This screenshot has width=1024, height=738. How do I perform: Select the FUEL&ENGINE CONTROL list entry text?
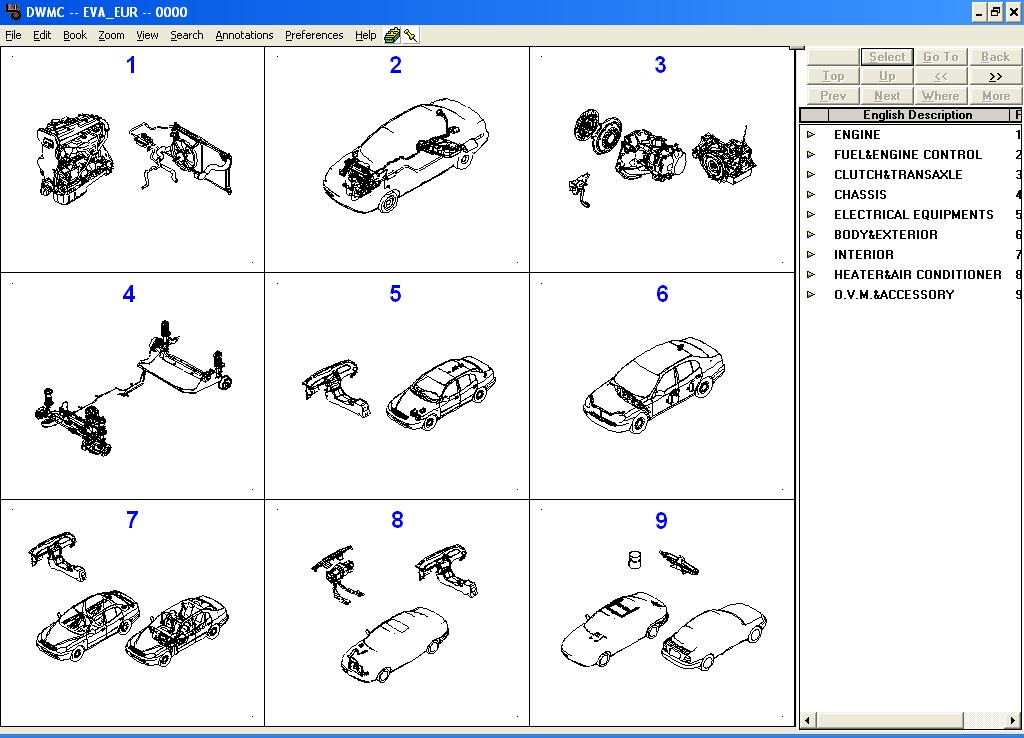(908, 155)
